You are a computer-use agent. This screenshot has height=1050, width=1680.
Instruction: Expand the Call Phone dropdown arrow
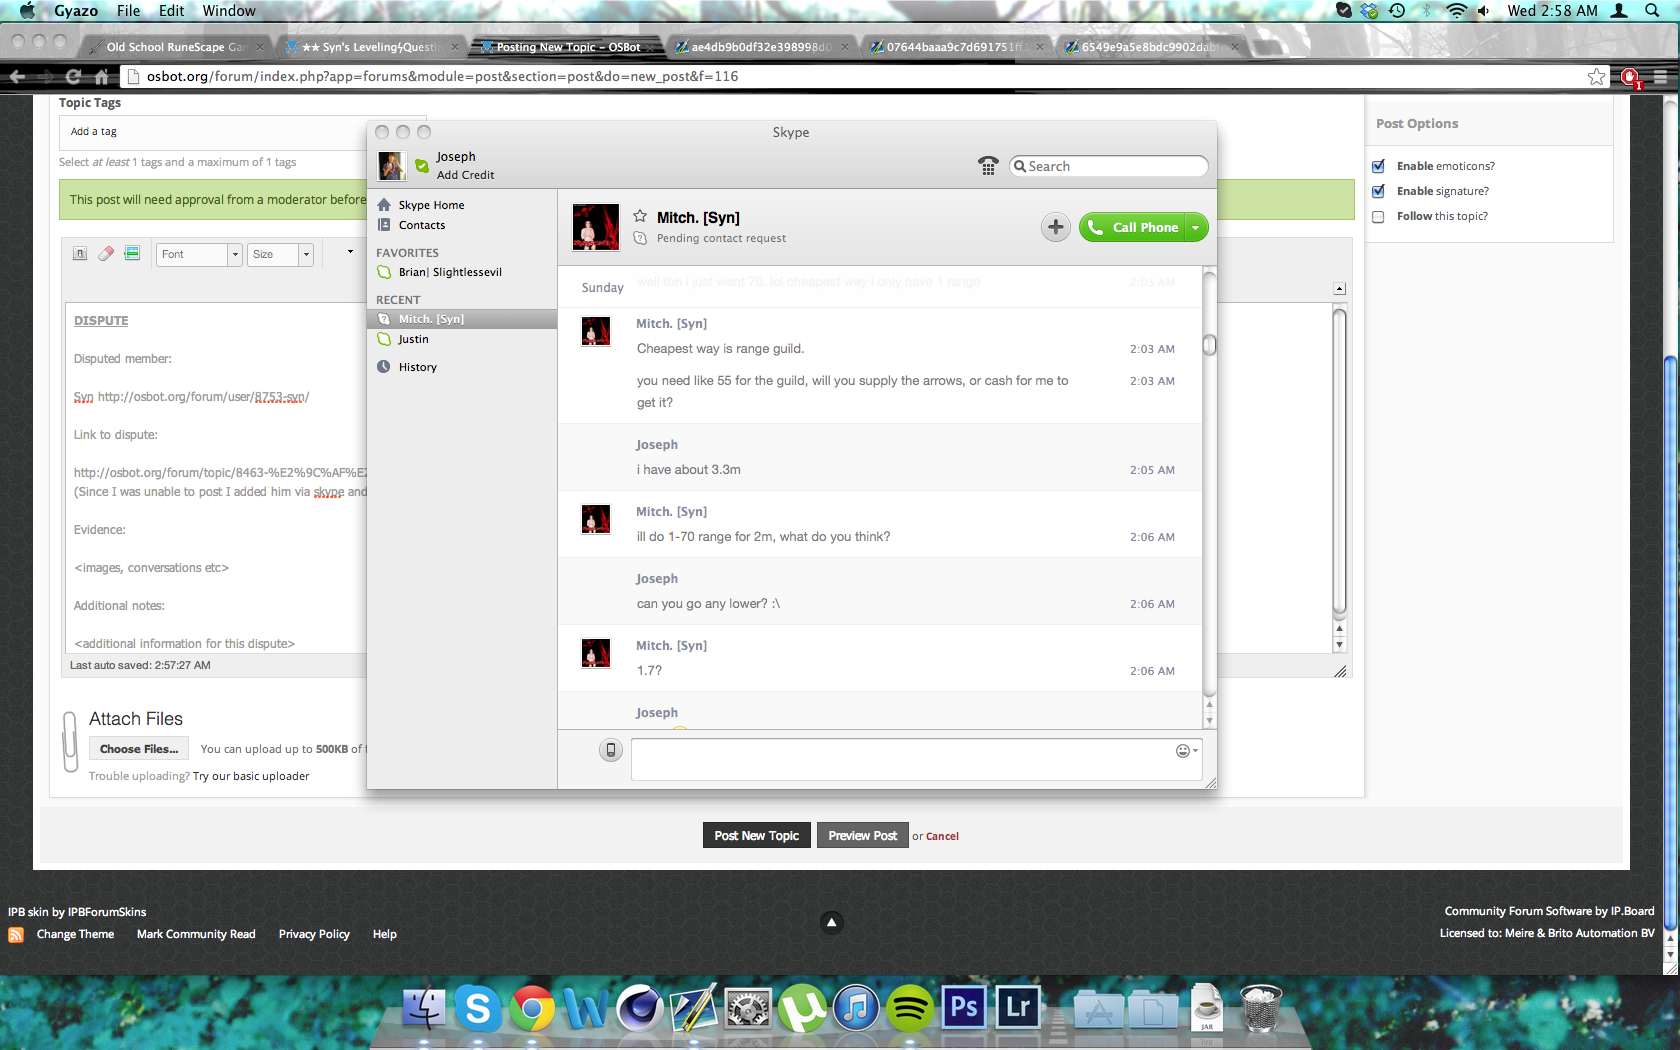1196,227
